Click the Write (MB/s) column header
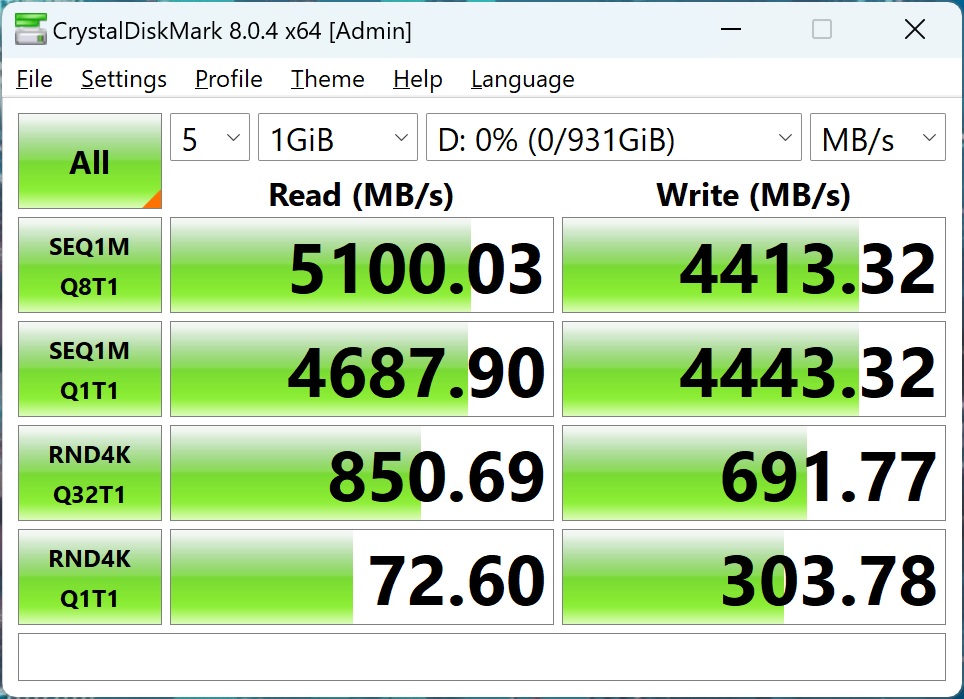Viewport: 964px width, 699px height. coord(754,195)
